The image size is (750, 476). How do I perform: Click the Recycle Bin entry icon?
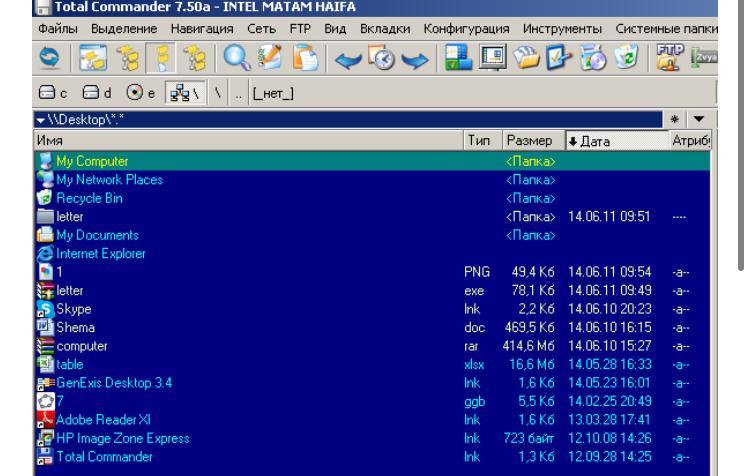coord(45,198)
